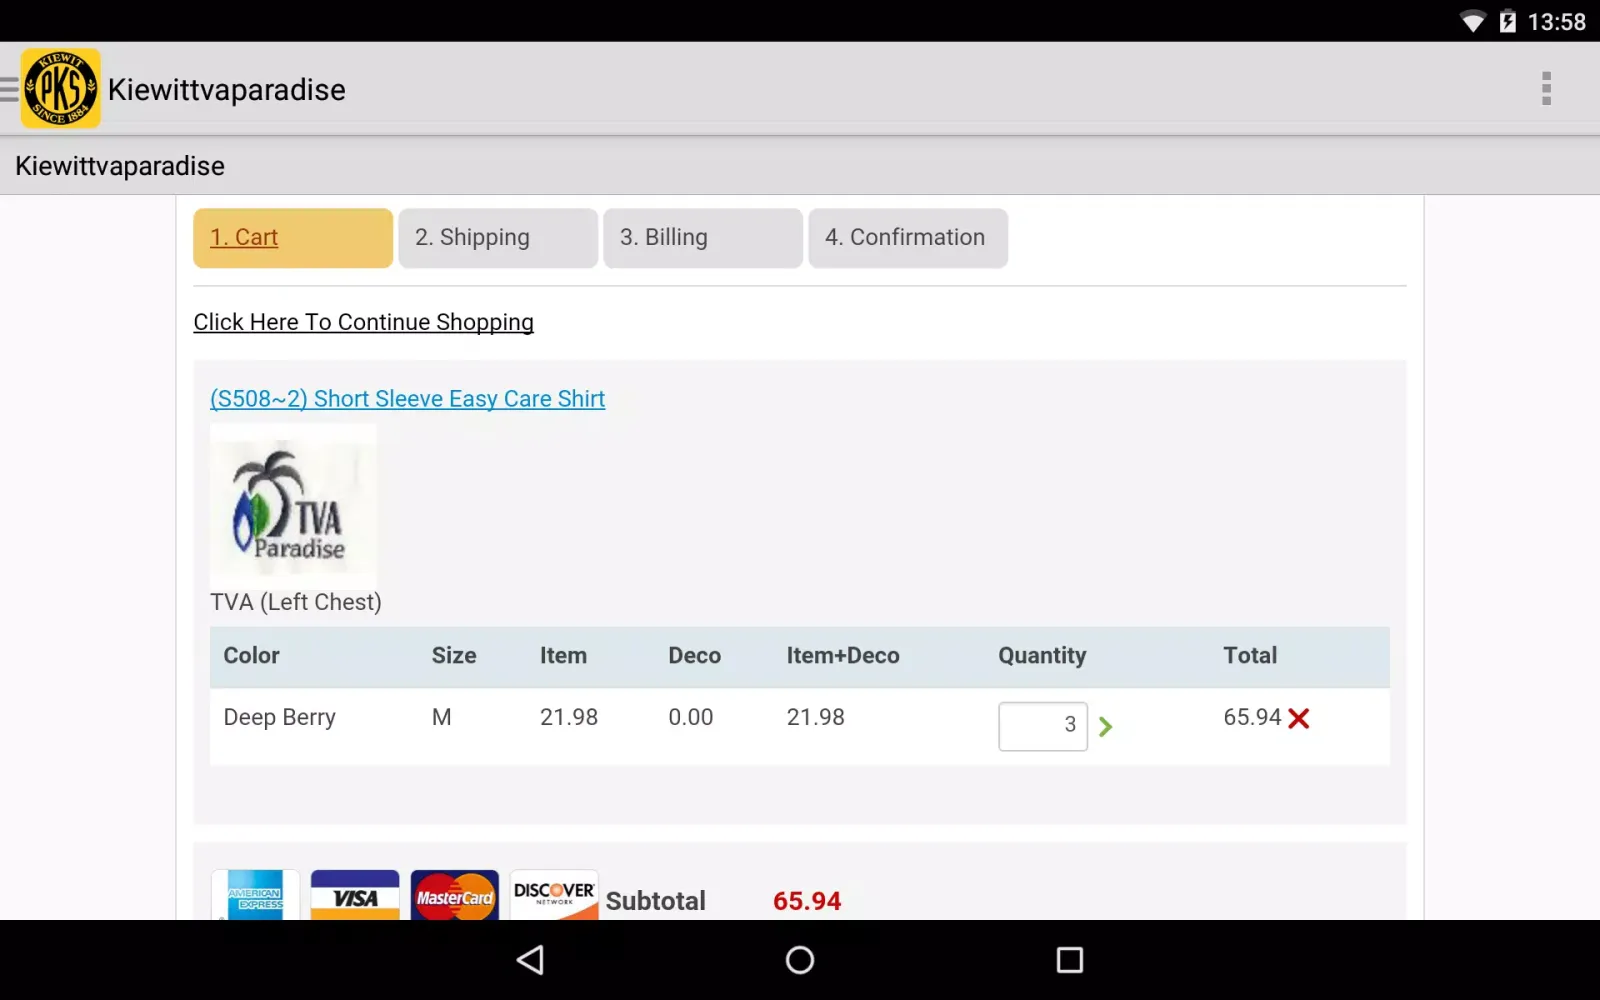Open the Confirmation step

pyautogui.click(x=907, y=238)
